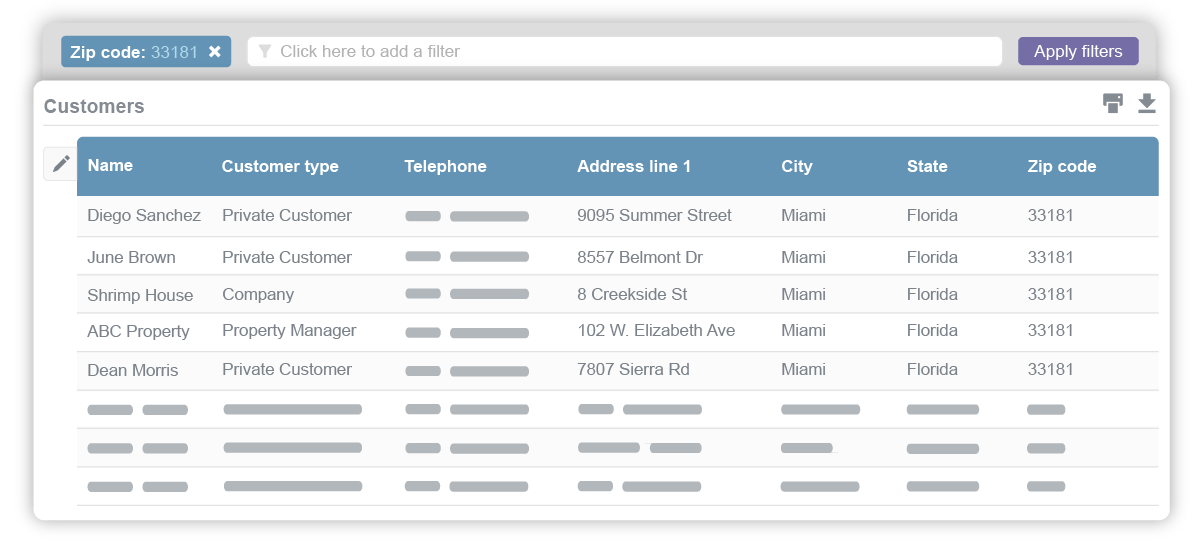Click the State column header

927,167
